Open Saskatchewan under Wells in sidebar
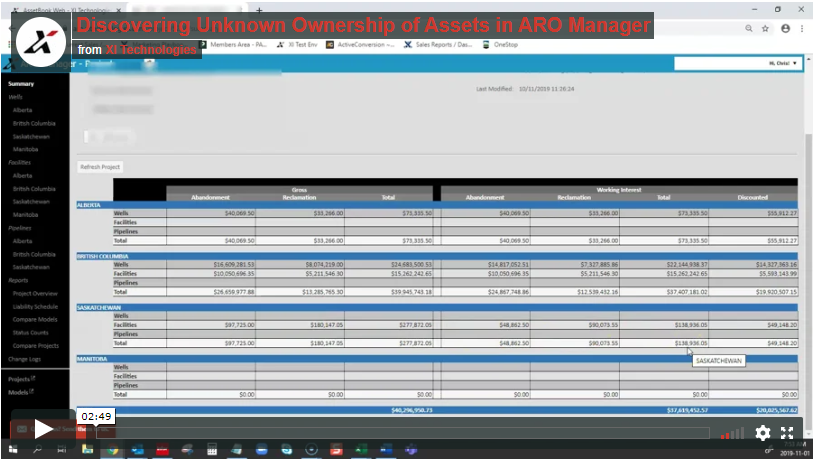Screen dimensions: 821x461 click(31, 137)
